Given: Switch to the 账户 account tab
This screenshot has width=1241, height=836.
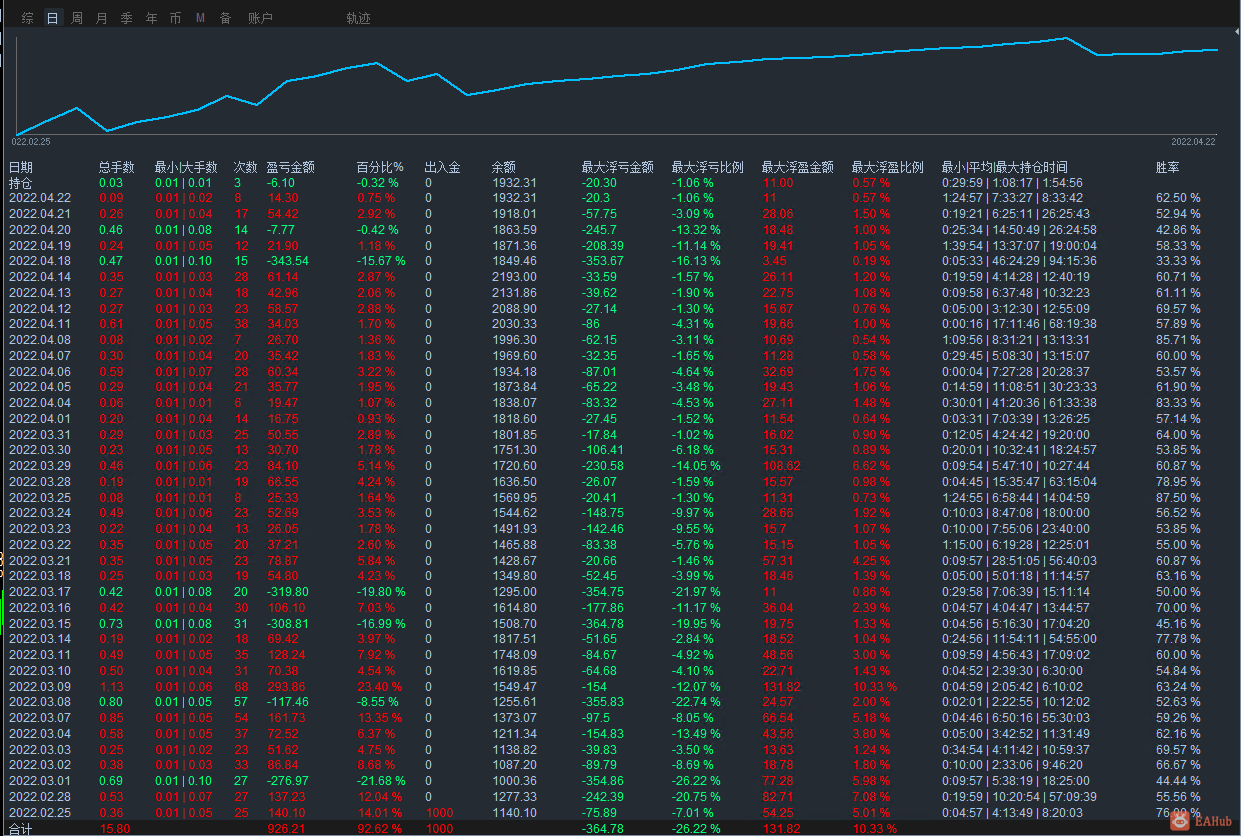Looking at the screenshot, I should [260, 18].
